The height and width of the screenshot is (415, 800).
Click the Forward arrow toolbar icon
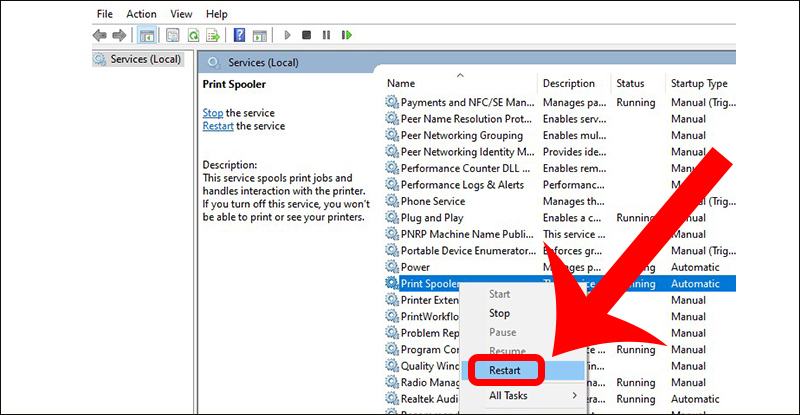coord(119,35)
